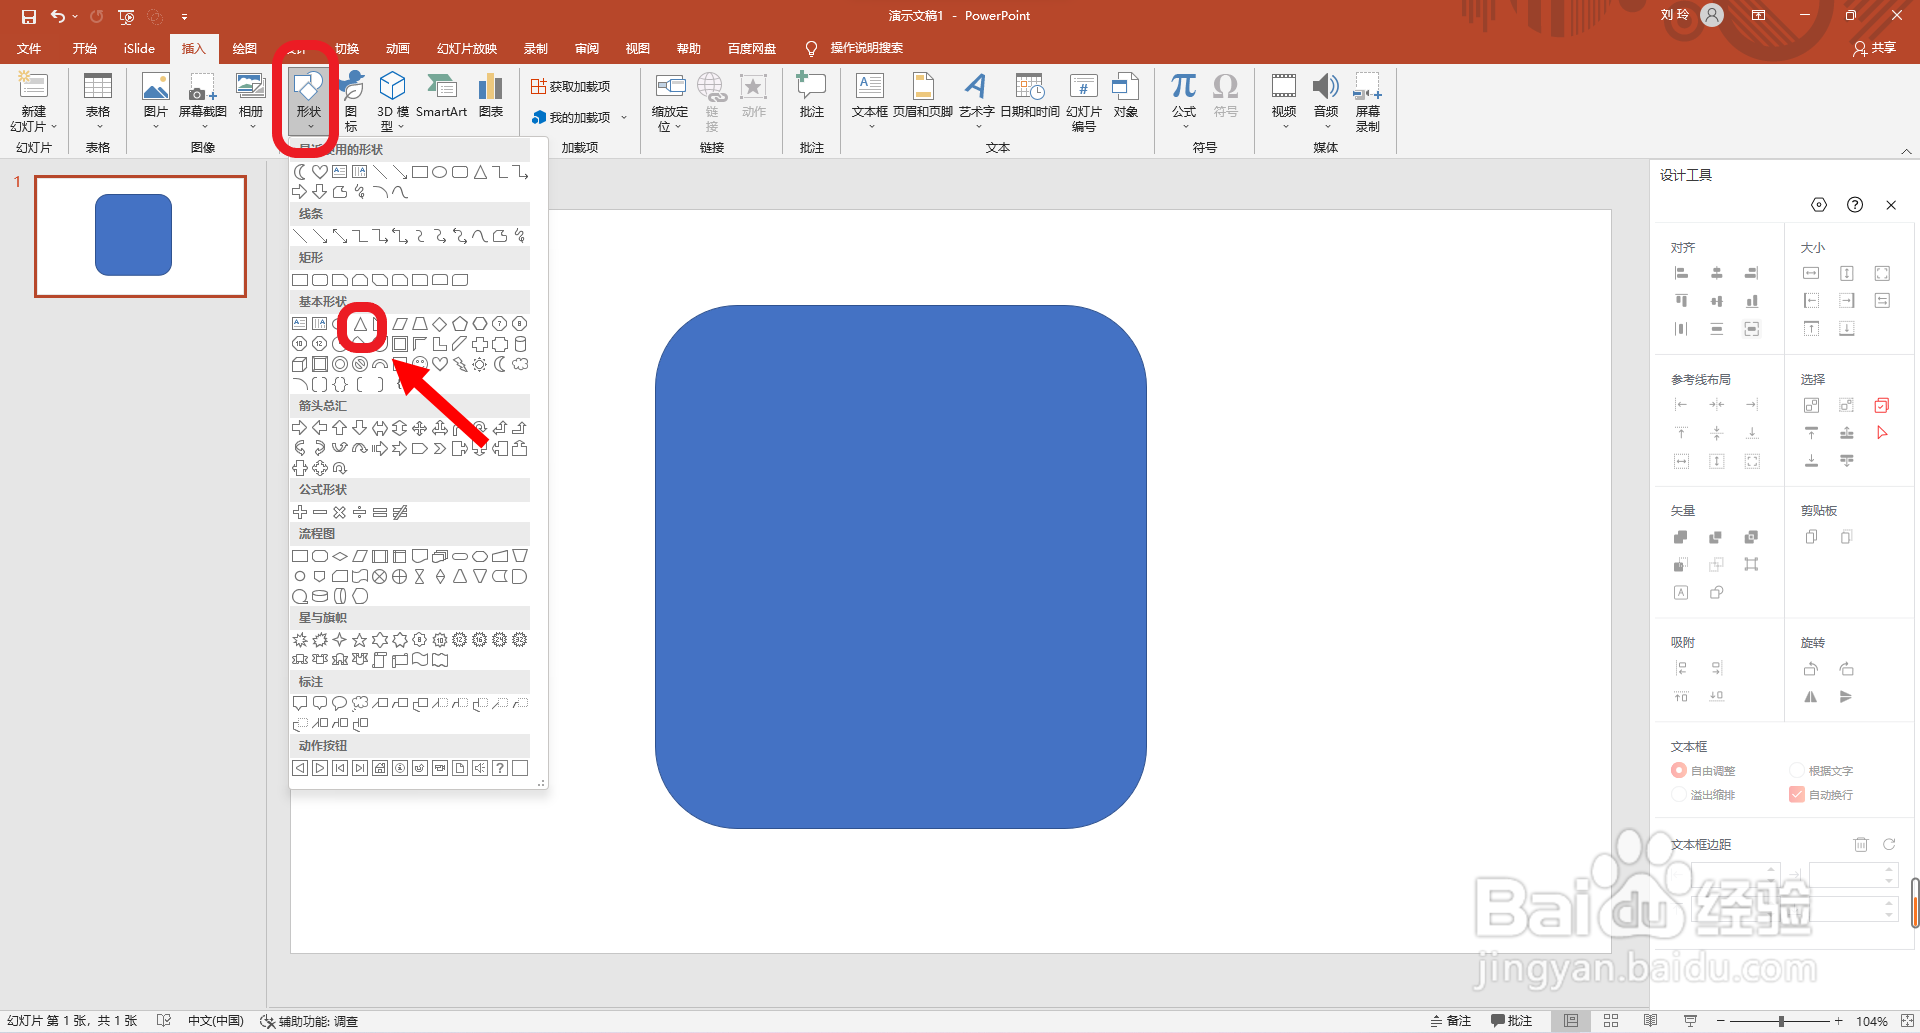Open the 文件 (File) tab
Screen dimensions: 1920x1033
click(29, 48)
